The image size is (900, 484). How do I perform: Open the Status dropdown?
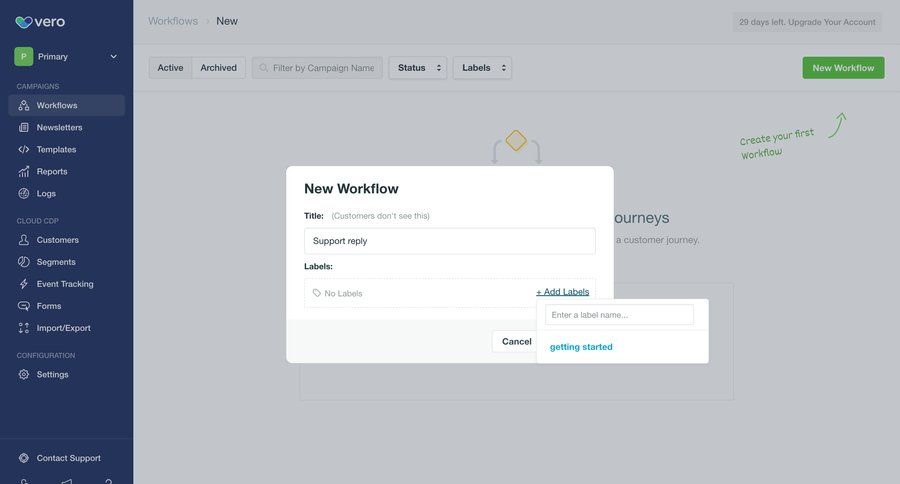pos(418,68)
